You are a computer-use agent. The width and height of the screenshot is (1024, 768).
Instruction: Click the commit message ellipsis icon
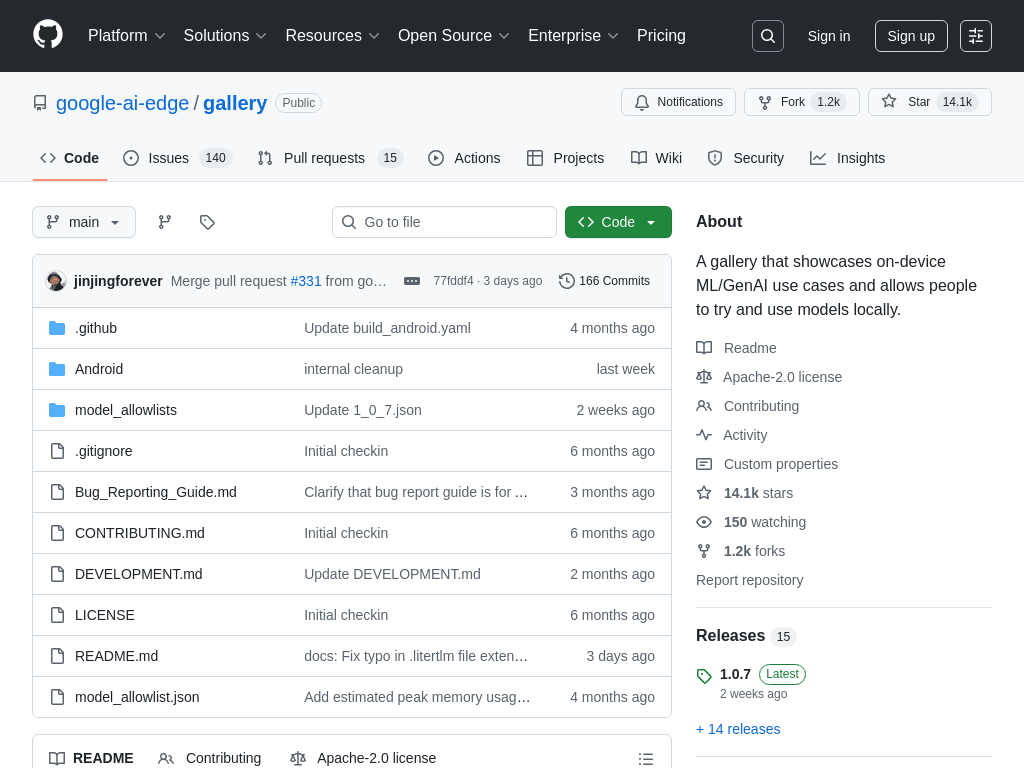point(412,281)
